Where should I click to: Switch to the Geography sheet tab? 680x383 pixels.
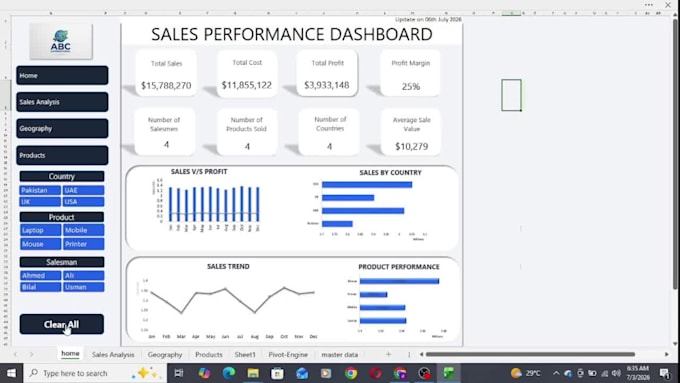165,354
